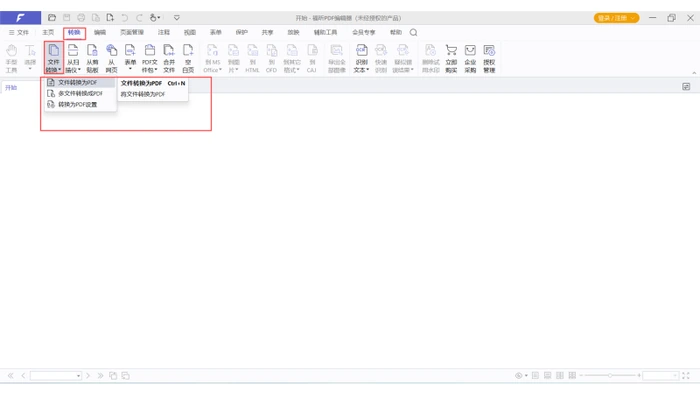The width and height of the screenshot is (700, 395).
Task: Click the 快速识别 OCR icon
Action: tap(381, 58)
